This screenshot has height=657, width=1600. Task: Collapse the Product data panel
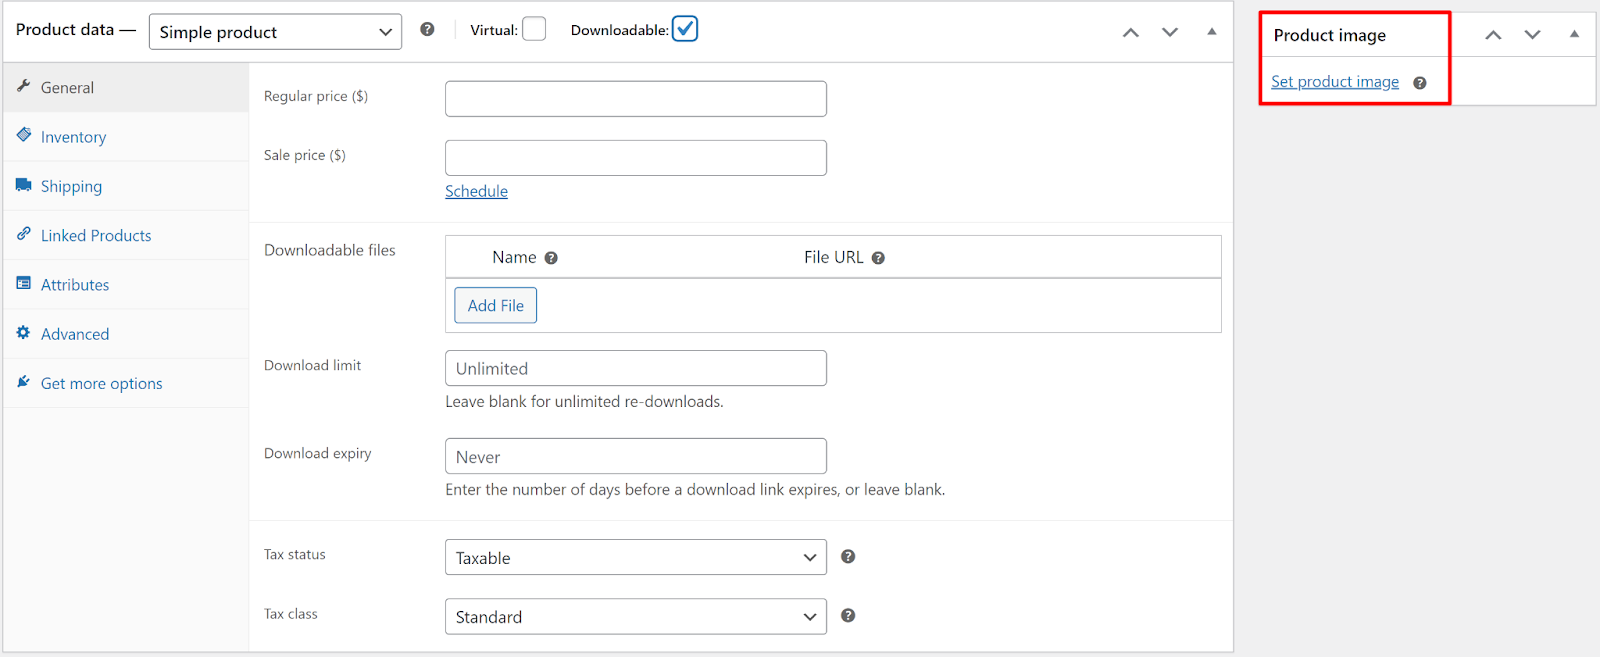point(1212,32)
